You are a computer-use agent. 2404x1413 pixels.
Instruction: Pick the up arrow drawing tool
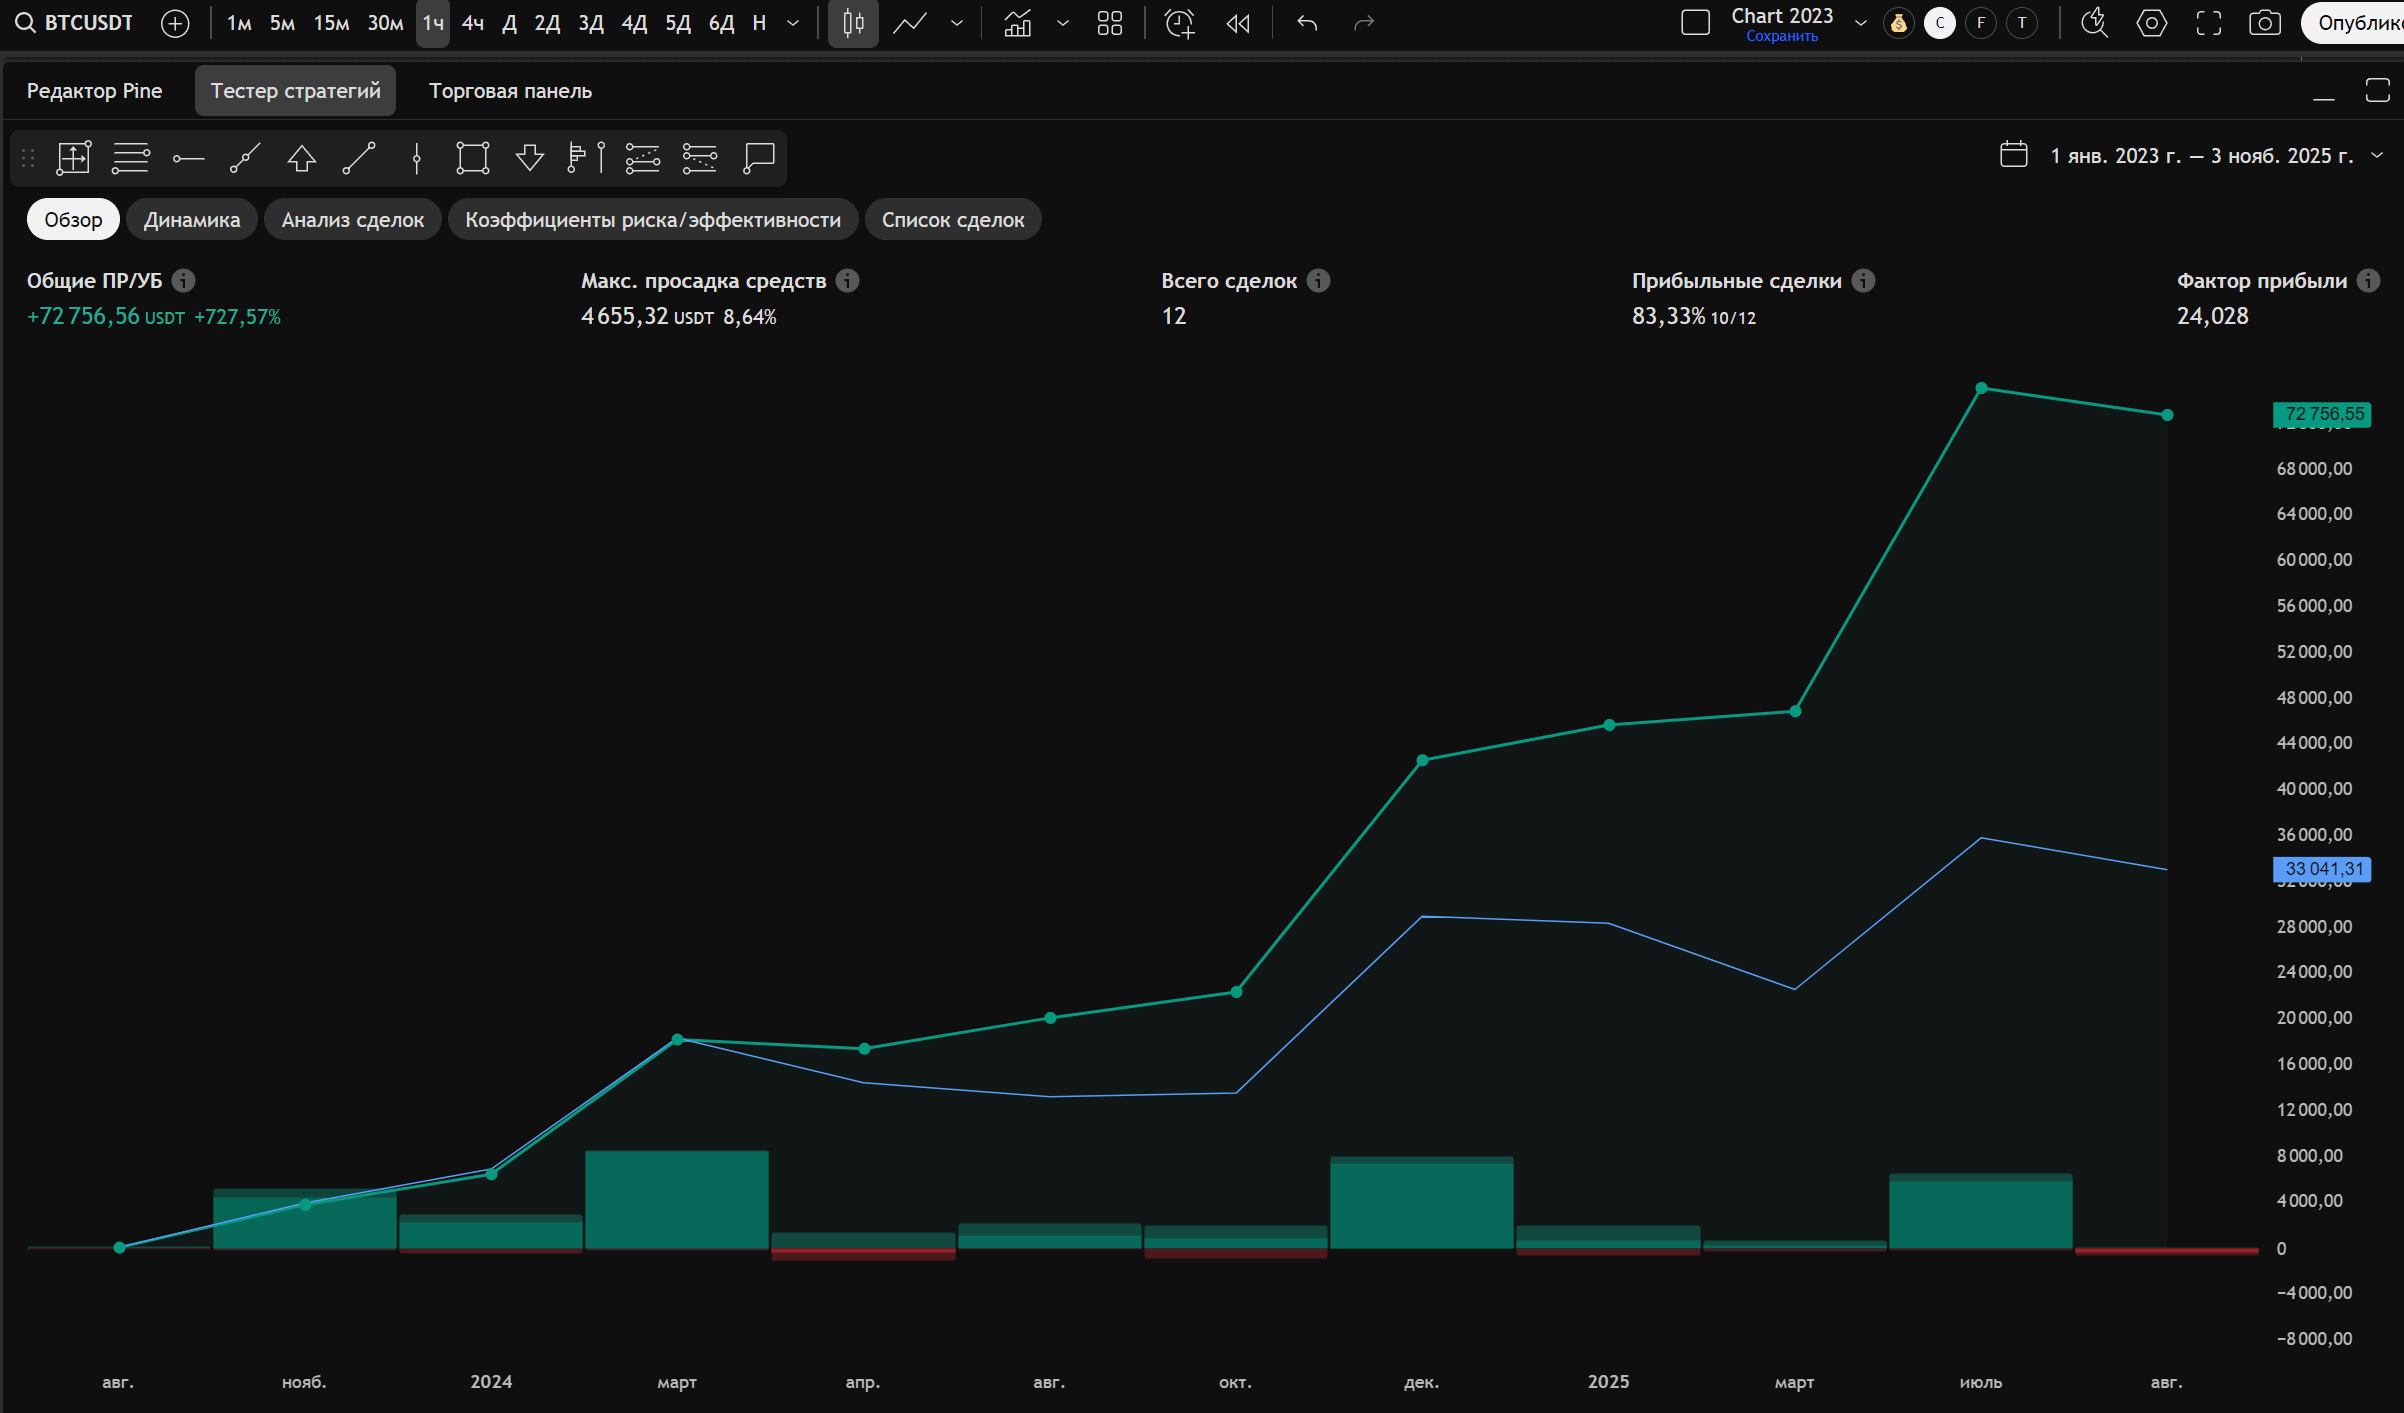point(301,158)
